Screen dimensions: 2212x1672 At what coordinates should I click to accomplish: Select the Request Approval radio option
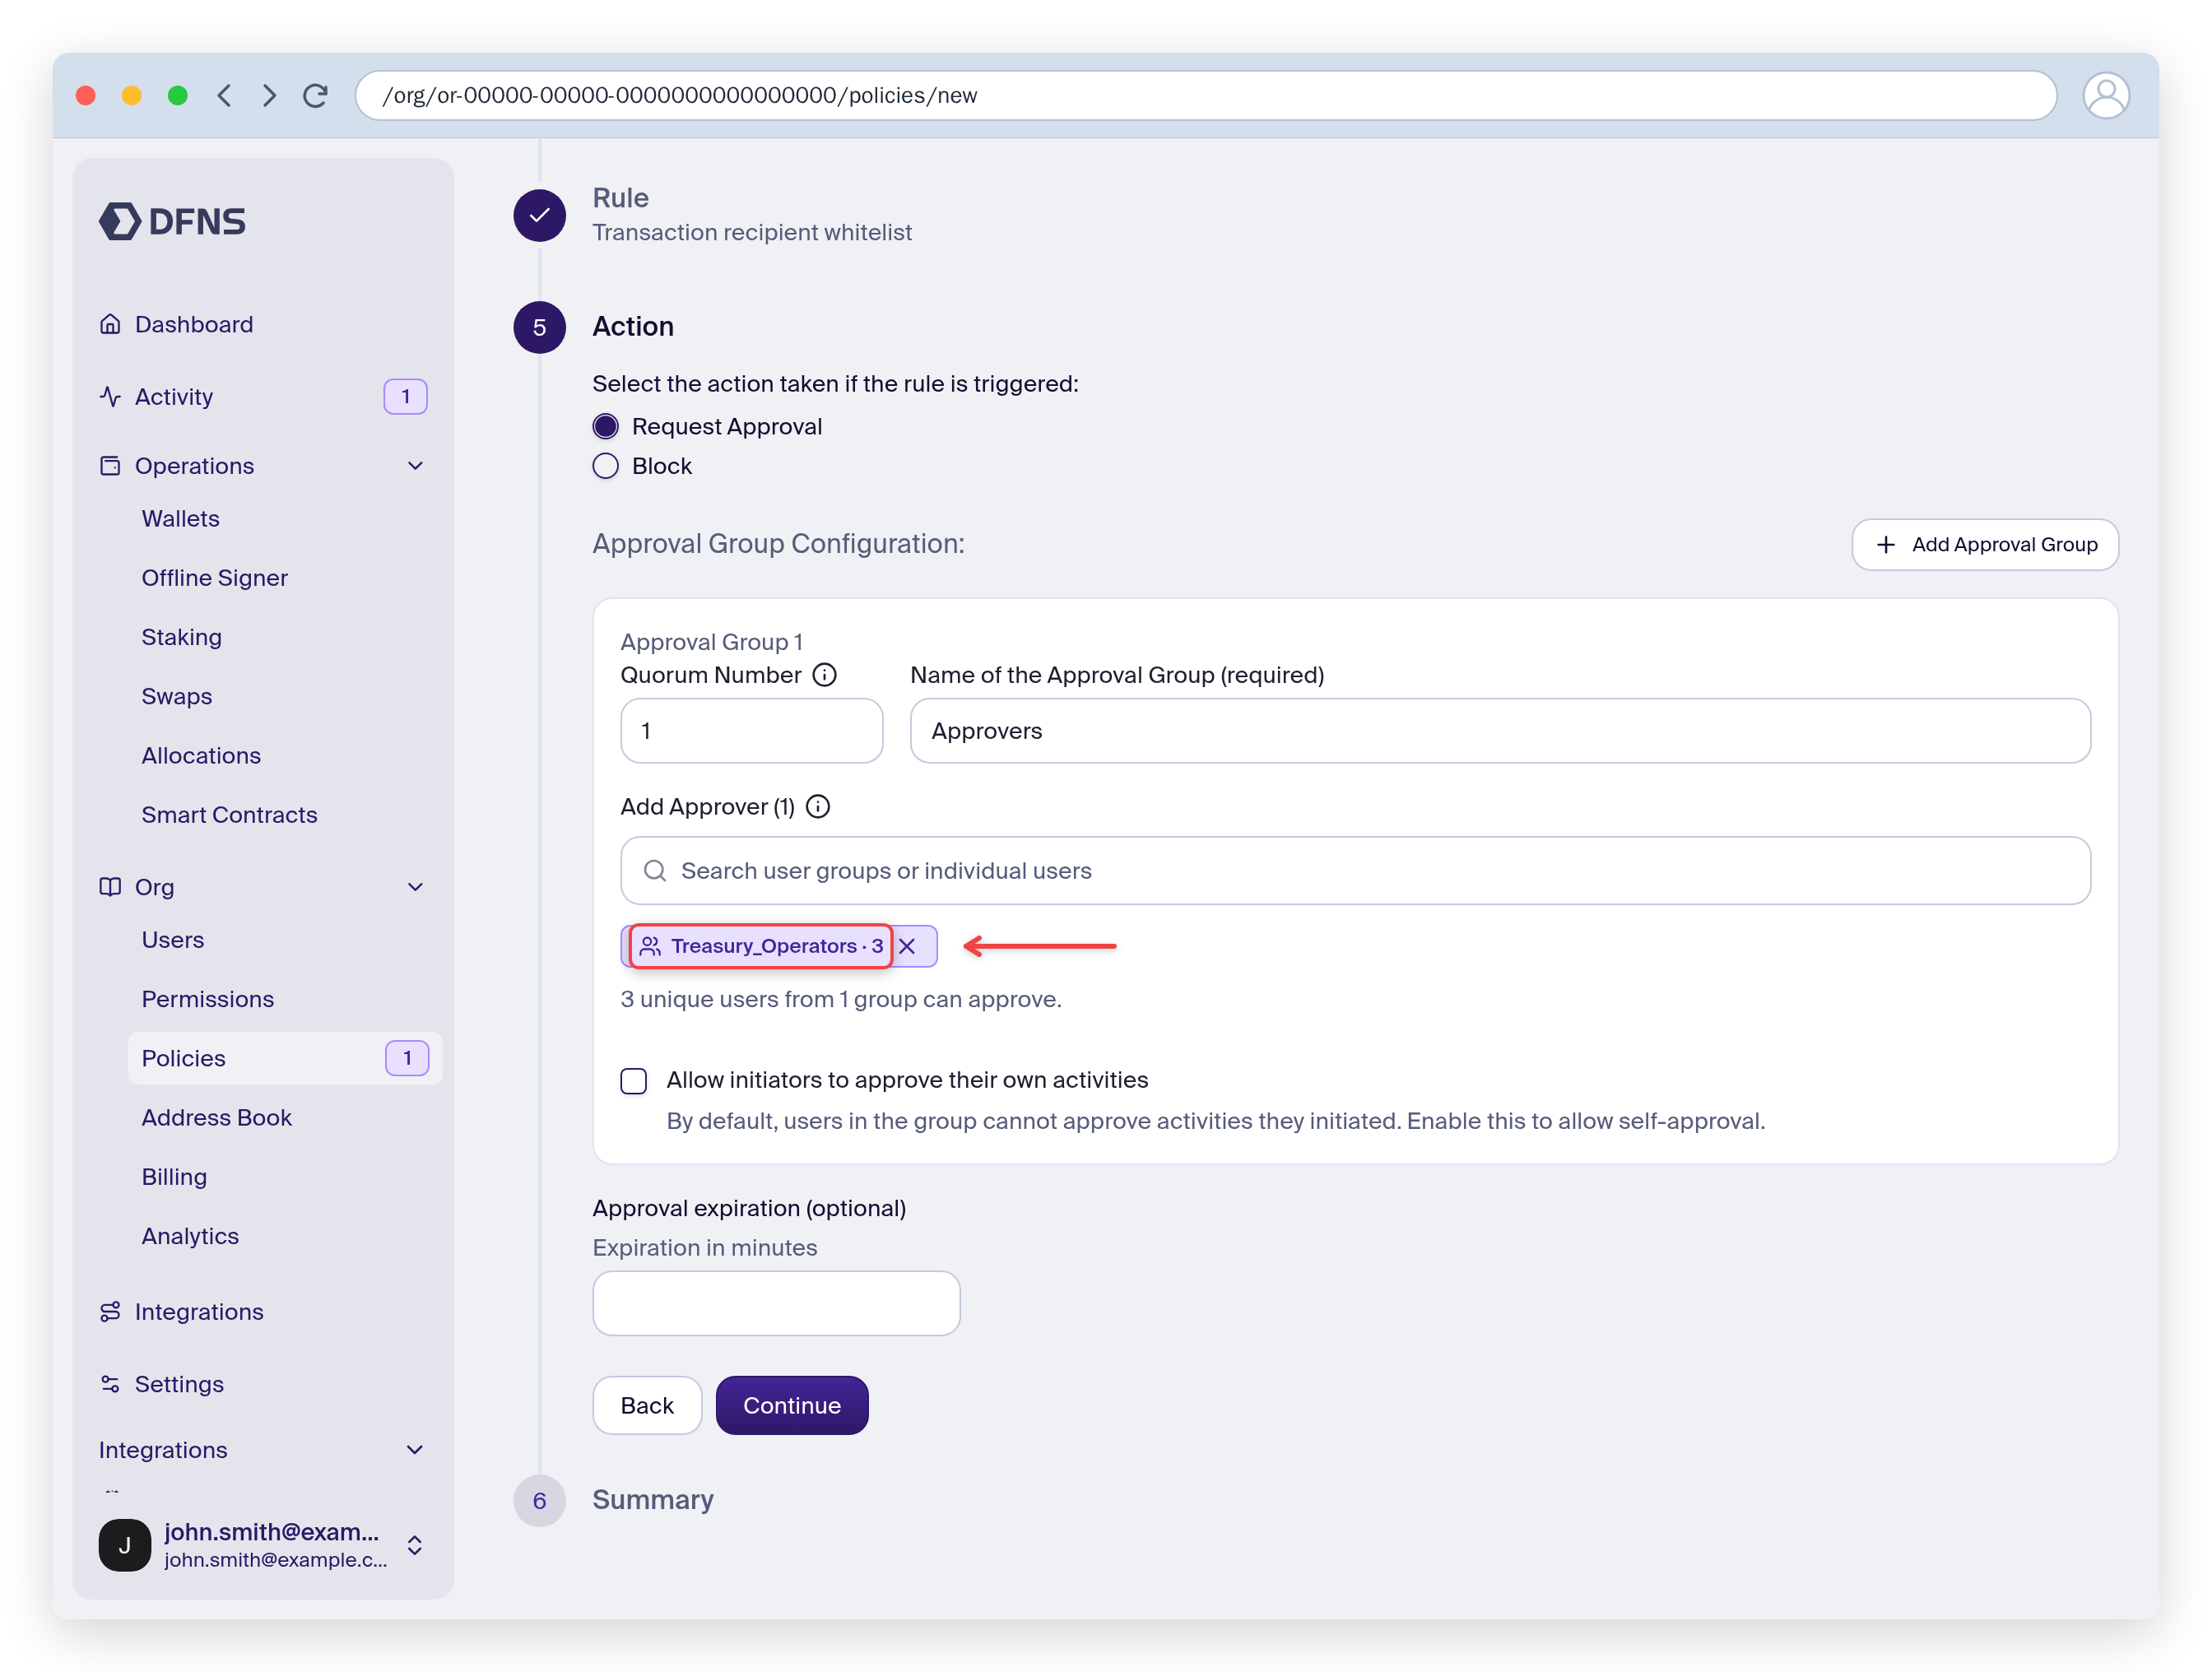coord(606,427)
